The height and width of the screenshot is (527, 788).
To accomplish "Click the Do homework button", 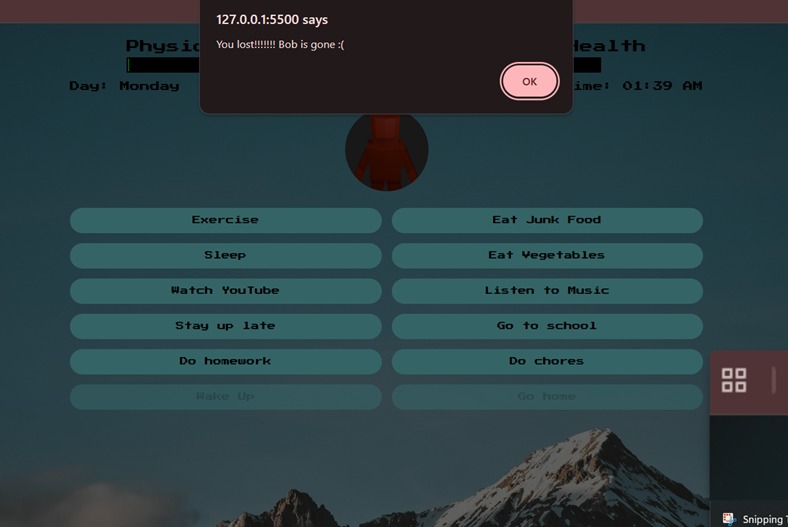I will pyautogui.click(x=226, y=361).
